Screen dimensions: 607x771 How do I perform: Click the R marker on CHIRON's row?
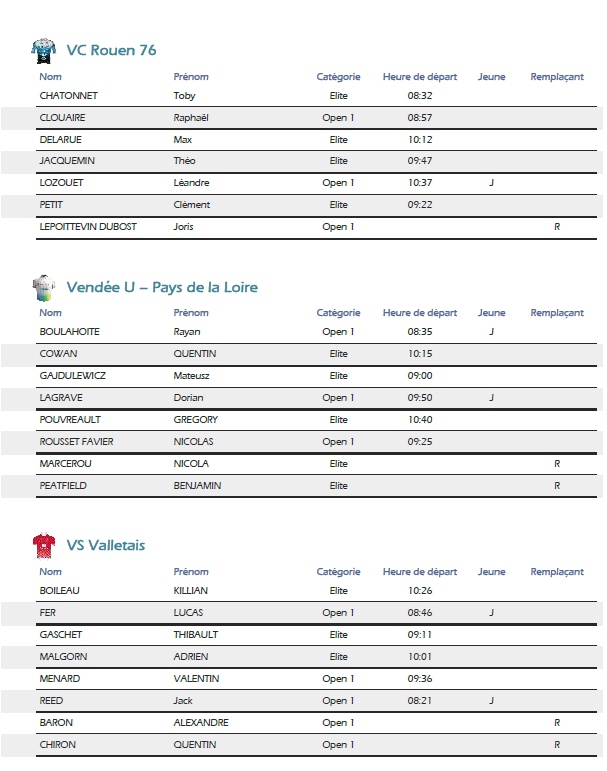[x=557, y=745]
